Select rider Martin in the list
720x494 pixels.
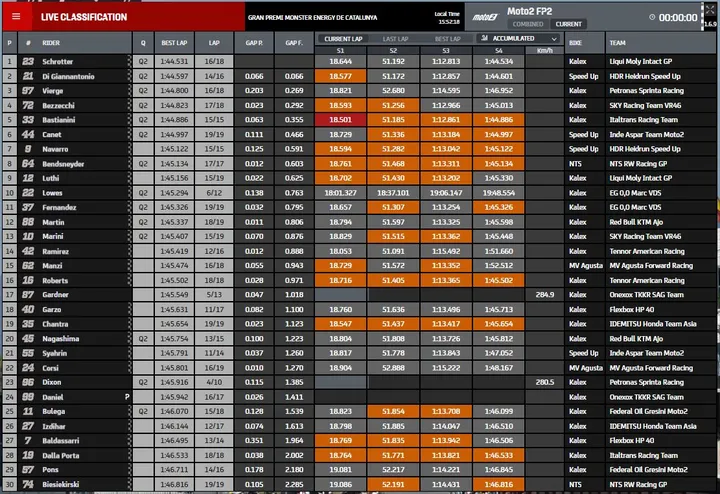coord(53,222)
